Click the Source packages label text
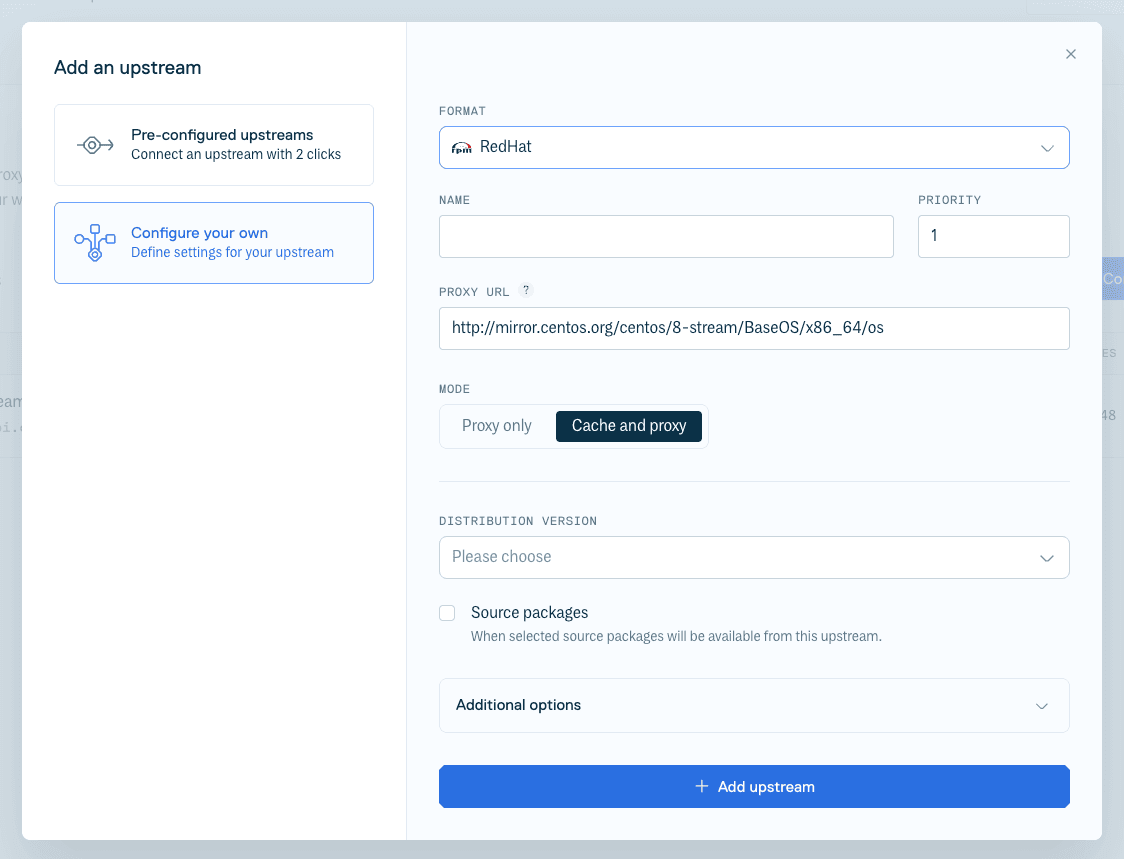 coord(529,612)
